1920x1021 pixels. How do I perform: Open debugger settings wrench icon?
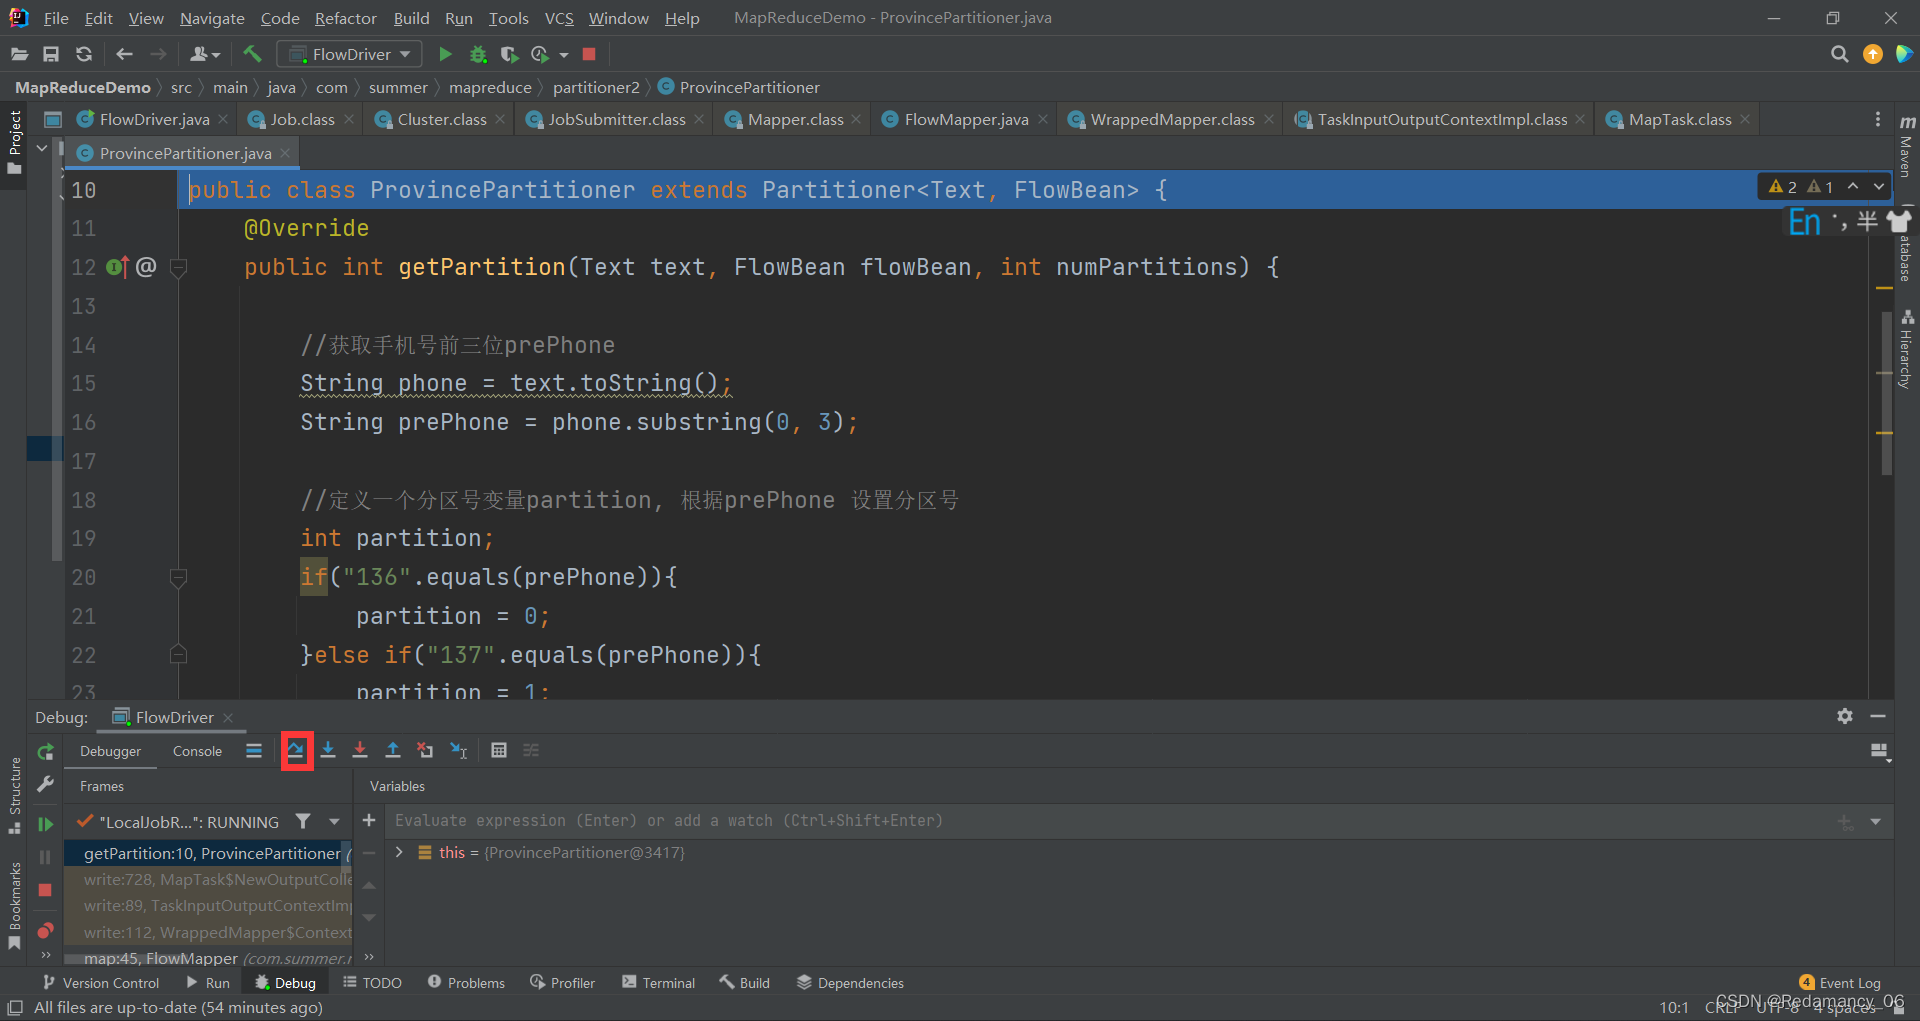pyautogui.click(x=45, y=785)
